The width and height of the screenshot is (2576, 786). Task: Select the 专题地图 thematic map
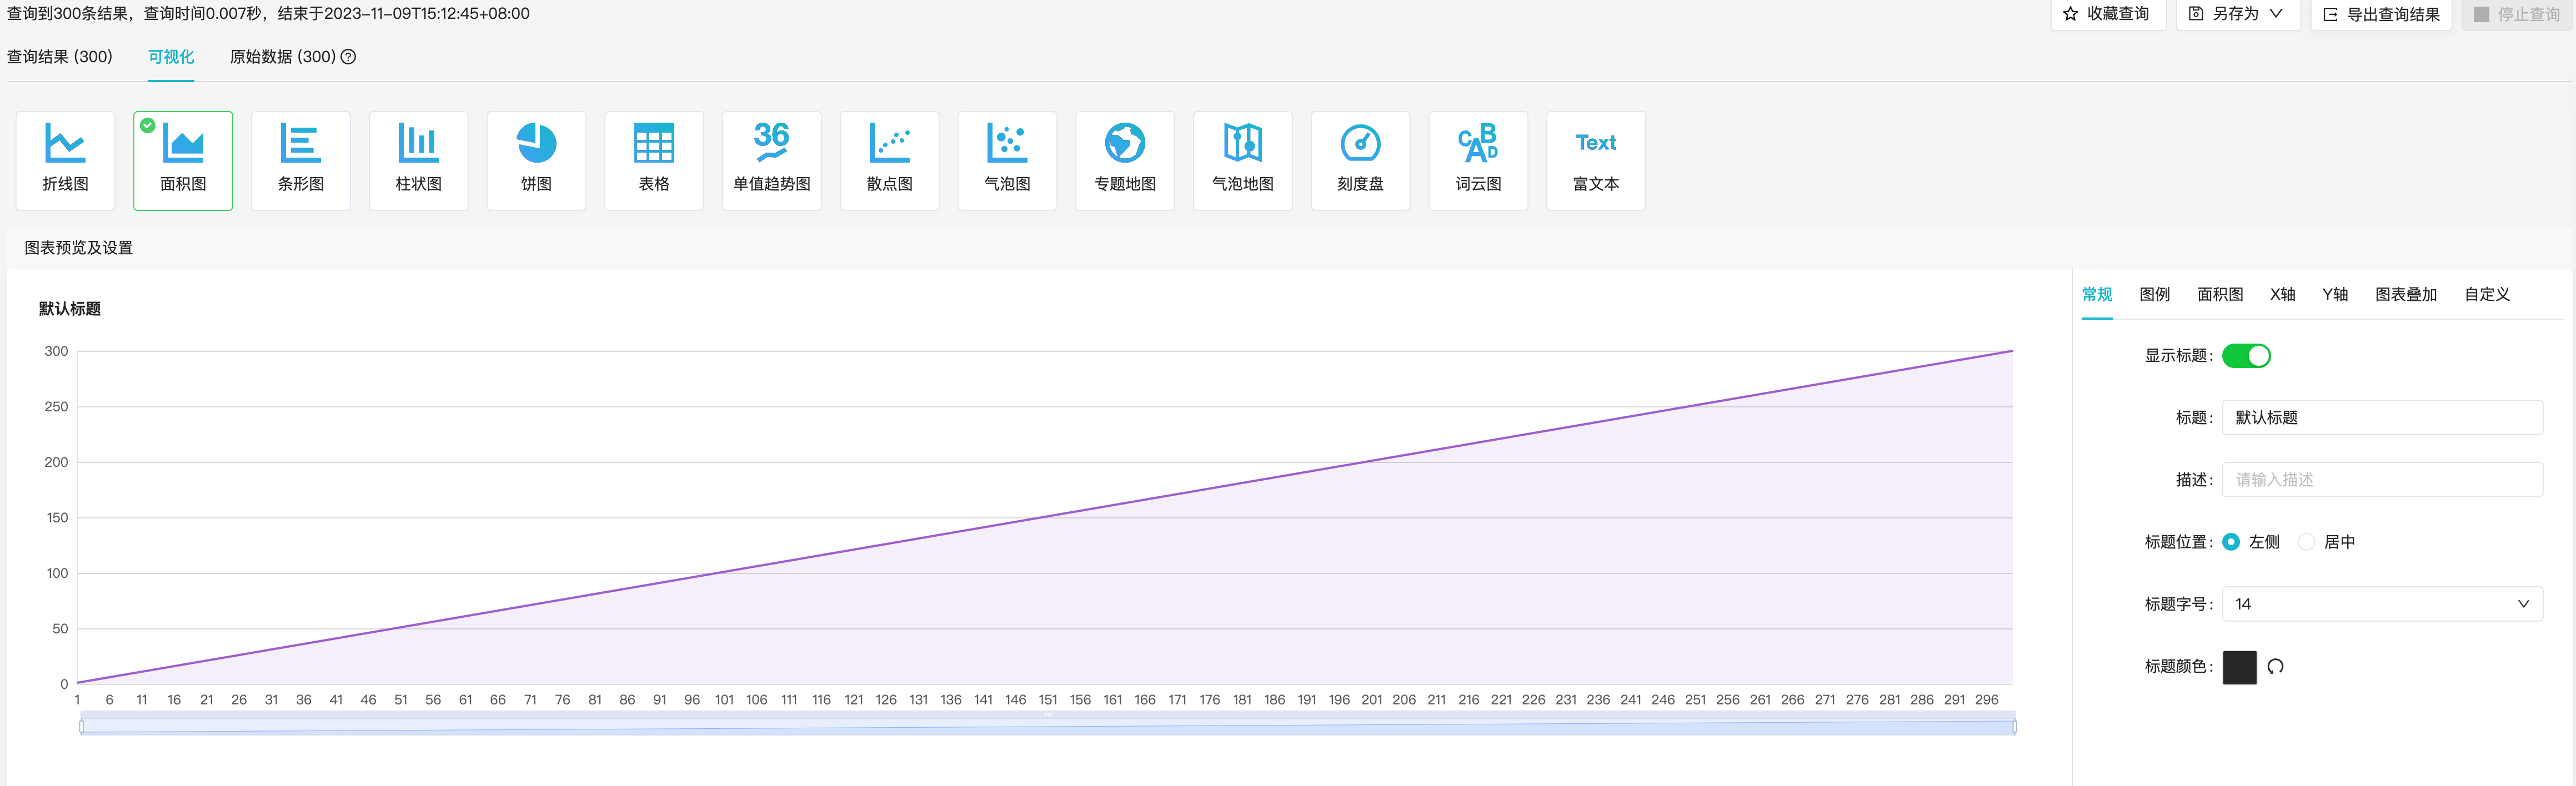click(1125, 160)
